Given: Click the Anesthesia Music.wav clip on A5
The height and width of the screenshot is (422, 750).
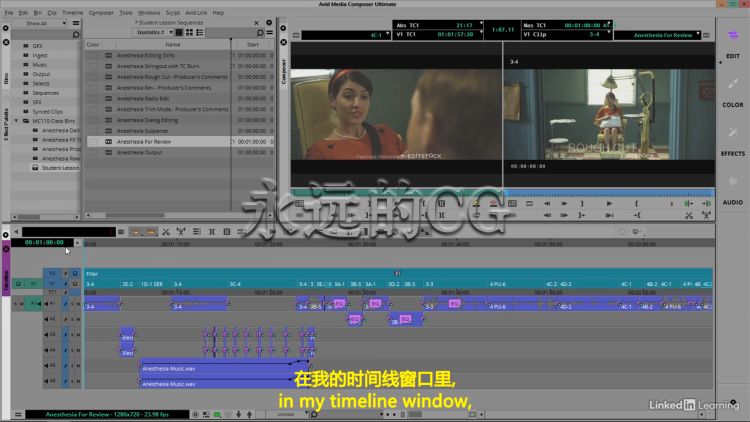Looking at the screenshot, I should 224,368.
